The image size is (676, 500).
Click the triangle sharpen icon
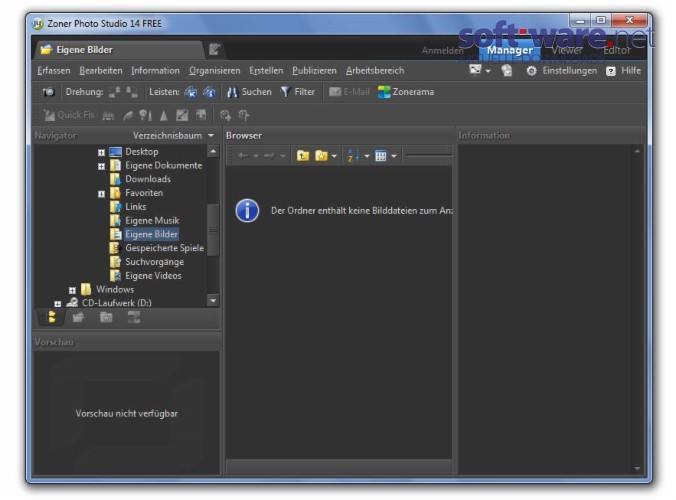pyautogui.click(x=164, y=116)
